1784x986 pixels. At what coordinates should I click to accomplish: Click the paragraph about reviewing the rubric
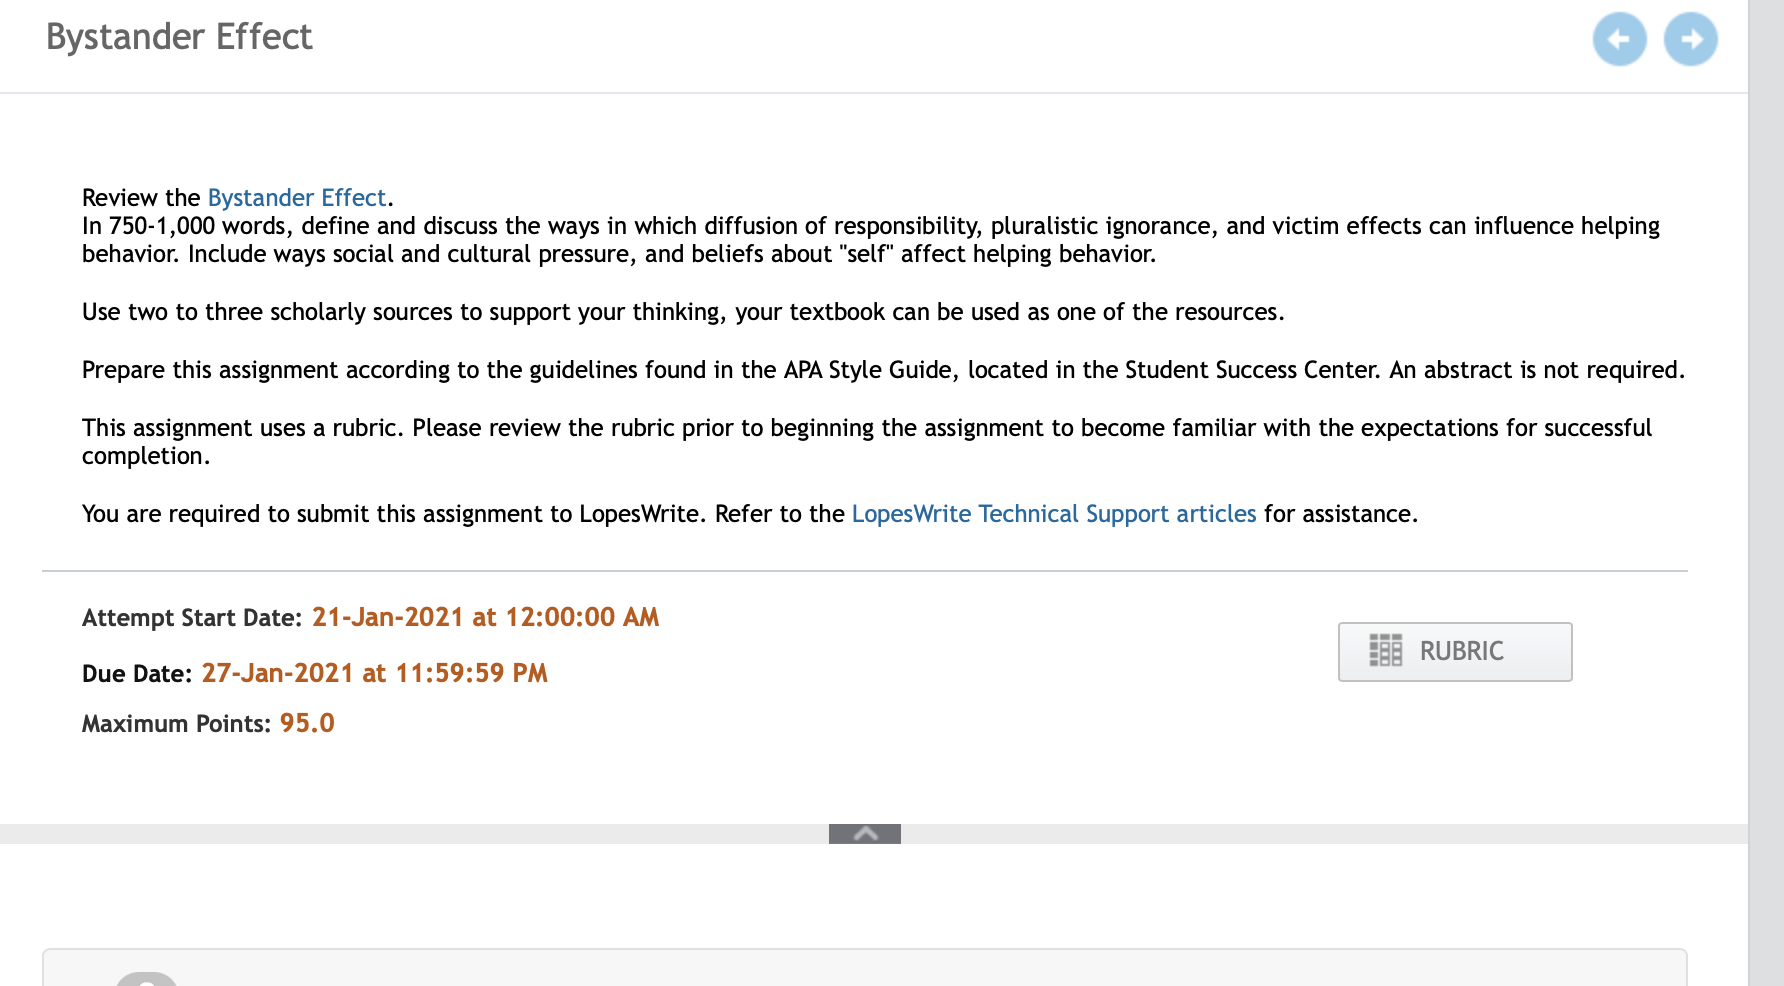click(x=867, y=441)
